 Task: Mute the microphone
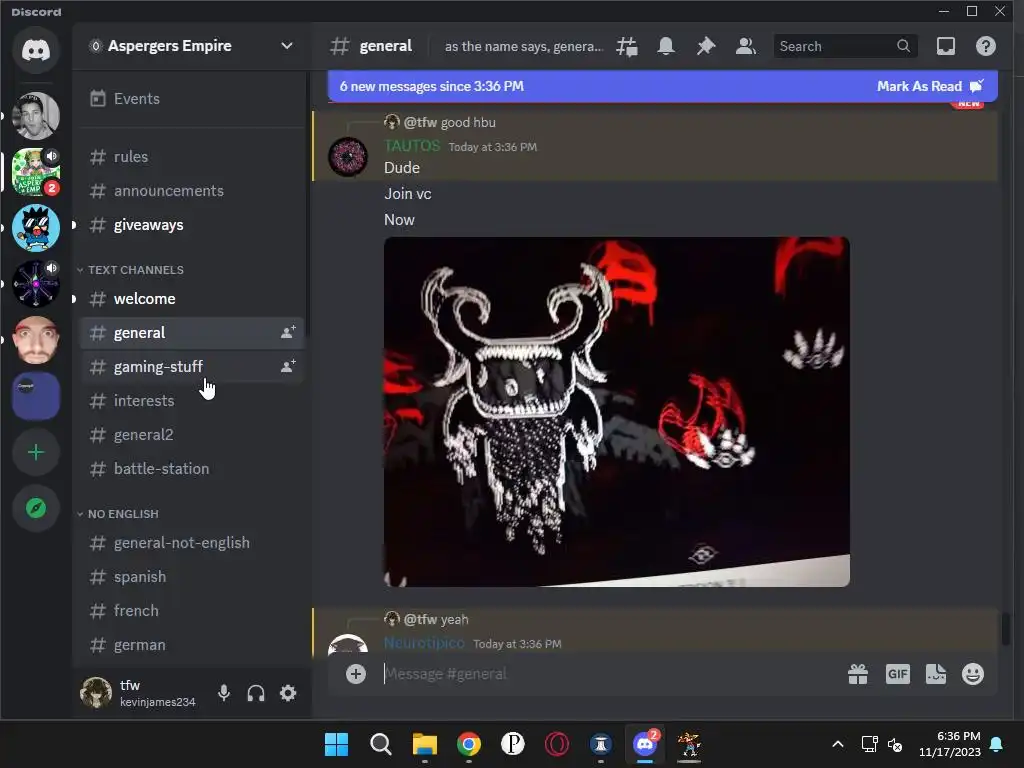pyautogui.click(x=223, y=693)
